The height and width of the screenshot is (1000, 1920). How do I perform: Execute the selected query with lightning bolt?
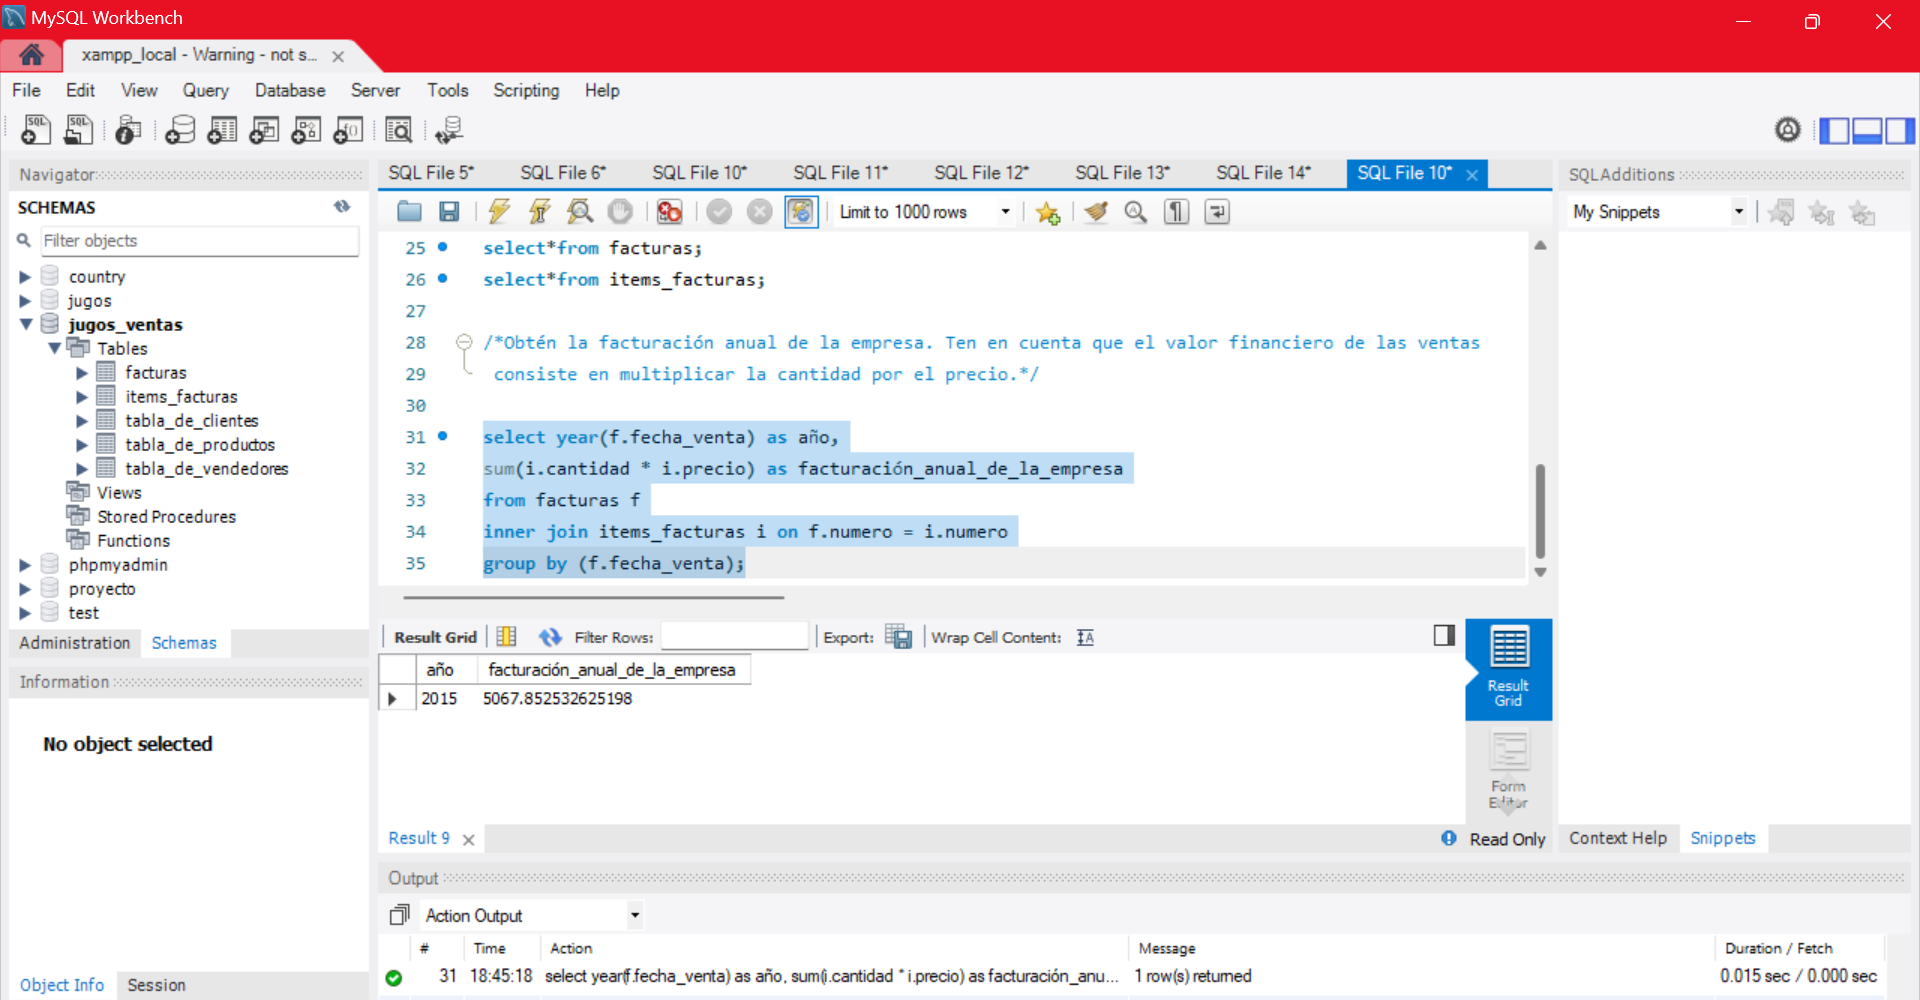coord(499,212)
